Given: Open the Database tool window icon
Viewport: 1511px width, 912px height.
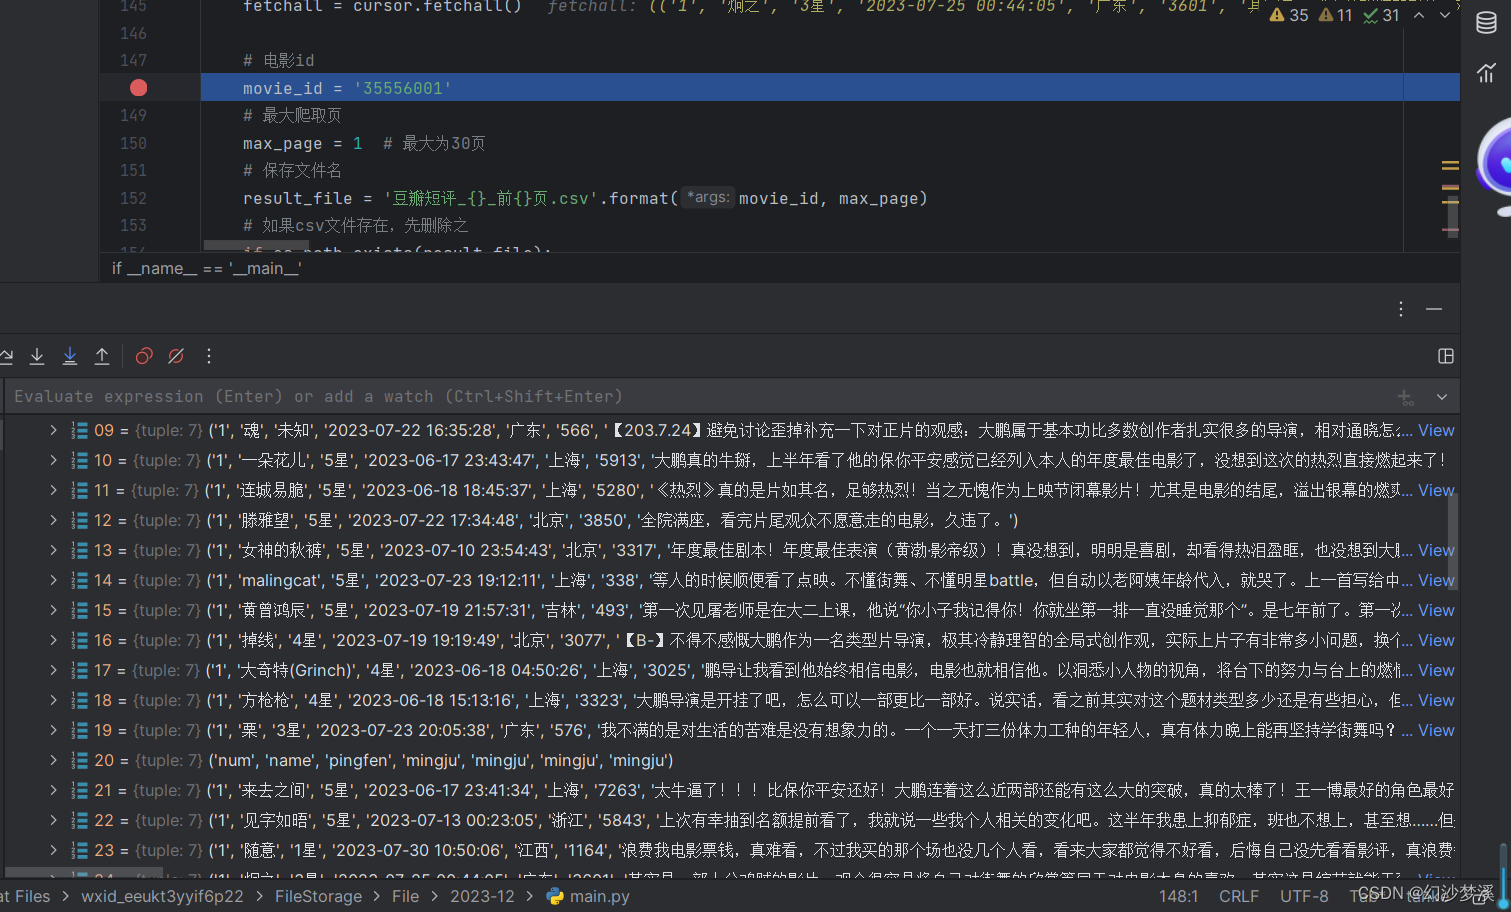Looking at the screenshot, I should [x=1487, y=21].
